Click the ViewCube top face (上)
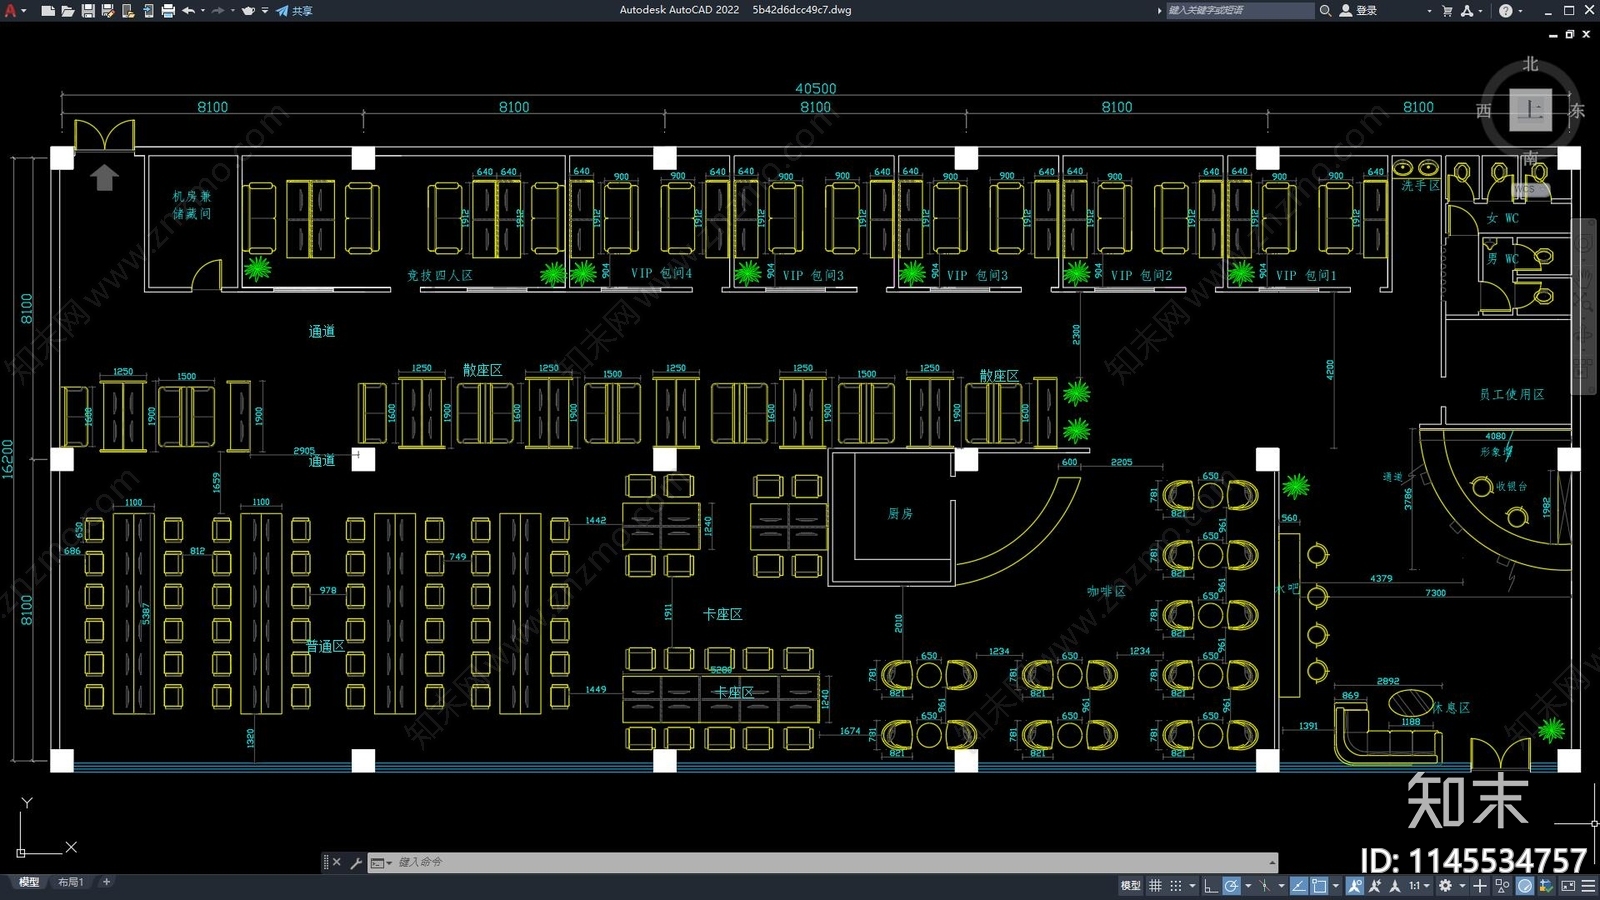The width and height of the screenshot is (1600, 900). (1530, 110)
